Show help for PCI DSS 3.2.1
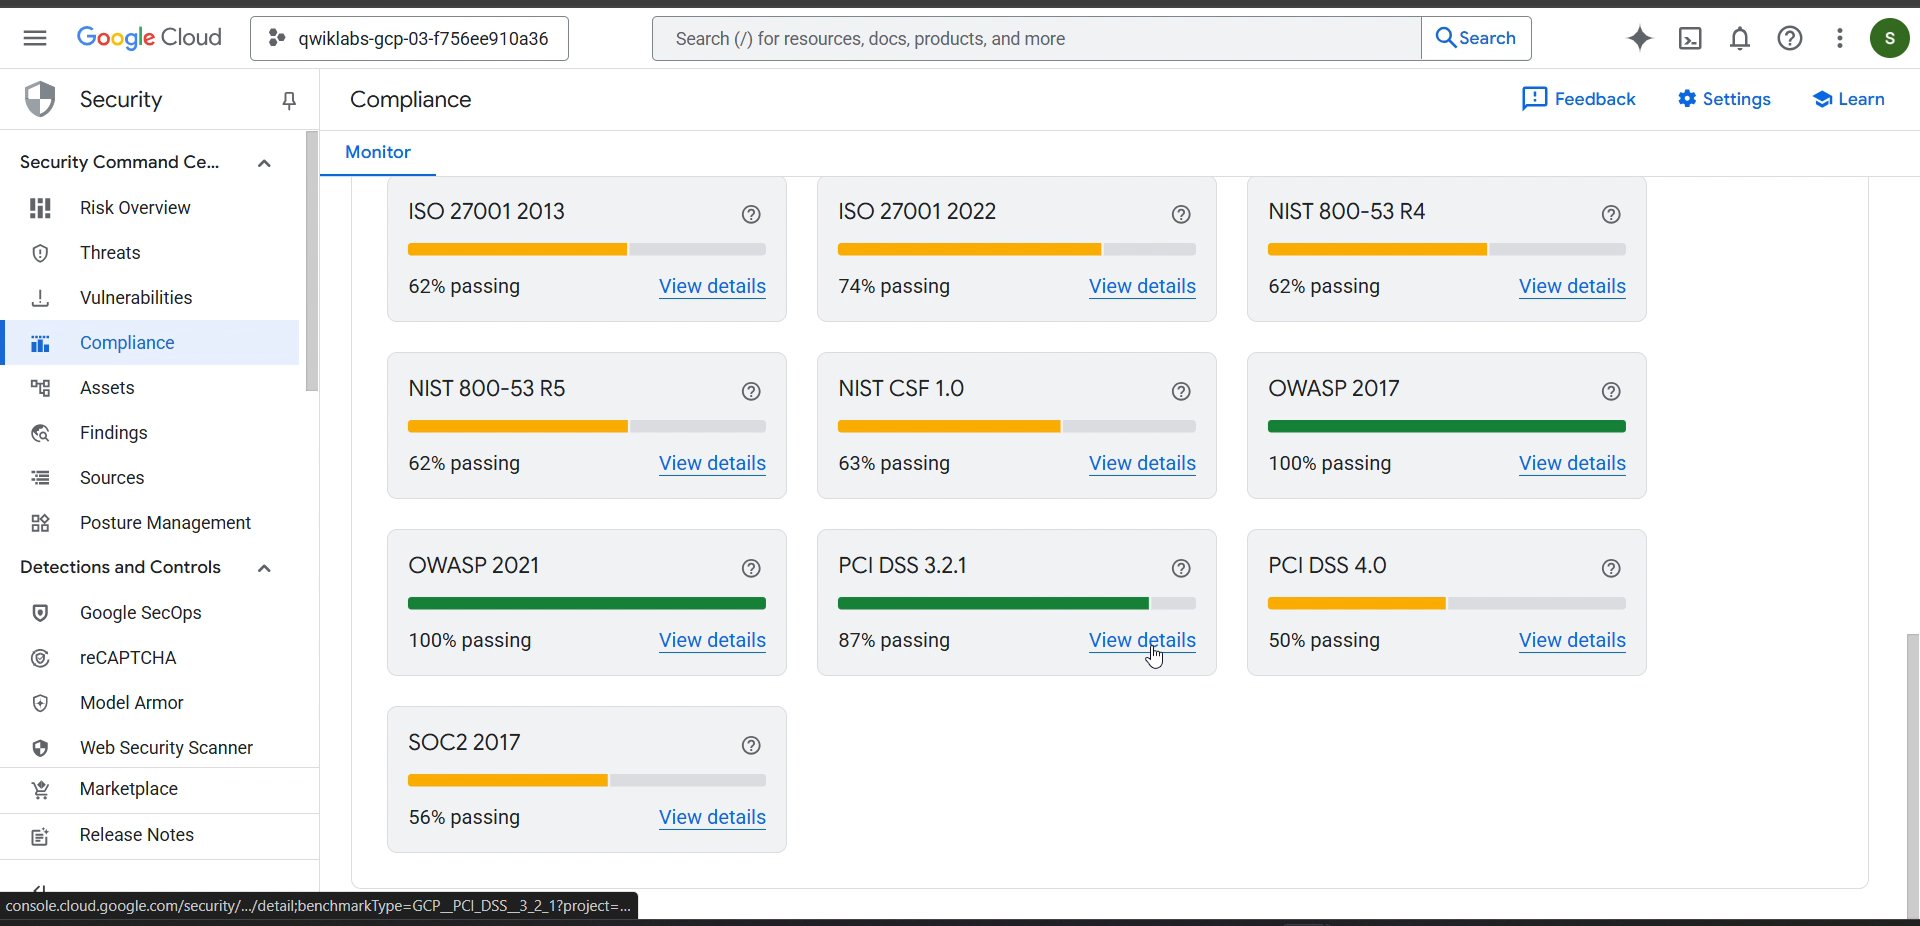Viewport: 1920px width, 926px height. coord(1181,568)
